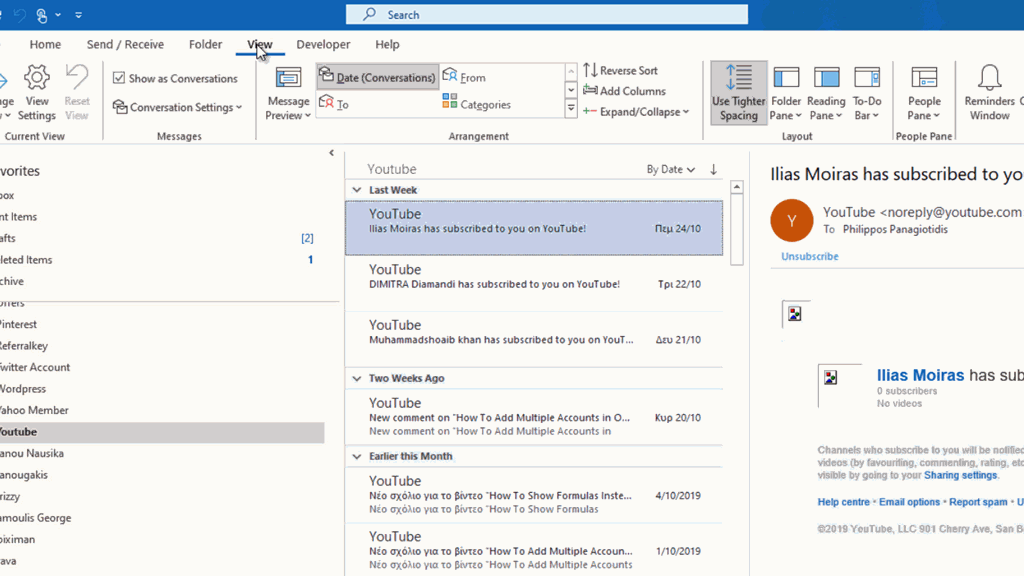
Task: Click inside the Search box
Action: coord(547,14)
